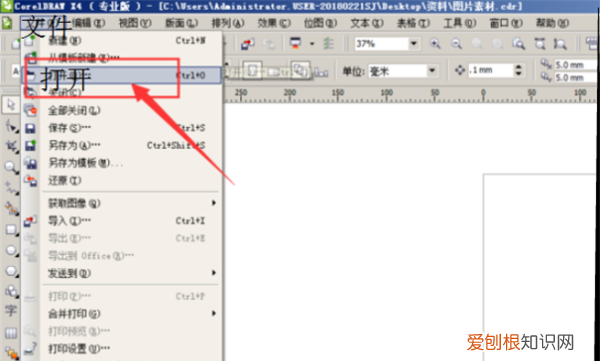Select the Rectangle tool
This screenshot has height=361, width=600.
11,230
